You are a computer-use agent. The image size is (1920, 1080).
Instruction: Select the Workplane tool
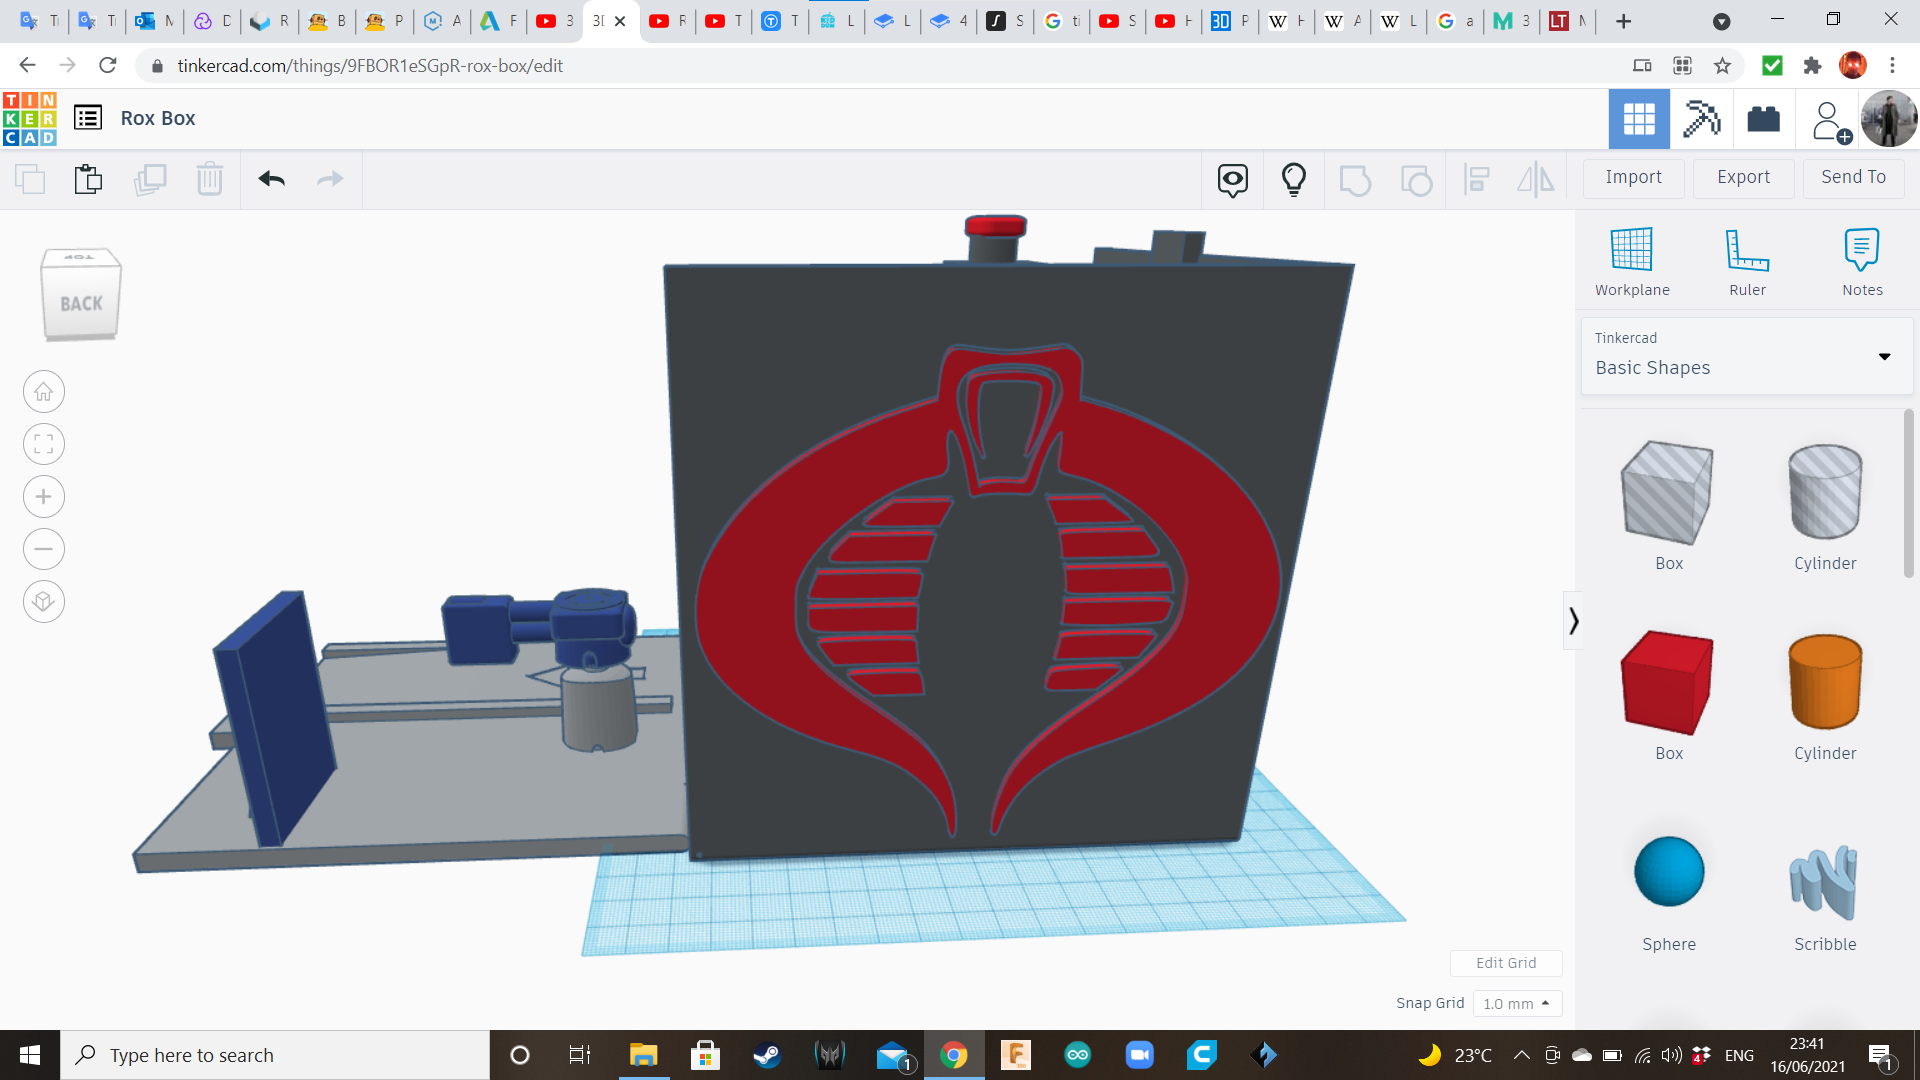pyautogui.click(x=1632, y=262)
